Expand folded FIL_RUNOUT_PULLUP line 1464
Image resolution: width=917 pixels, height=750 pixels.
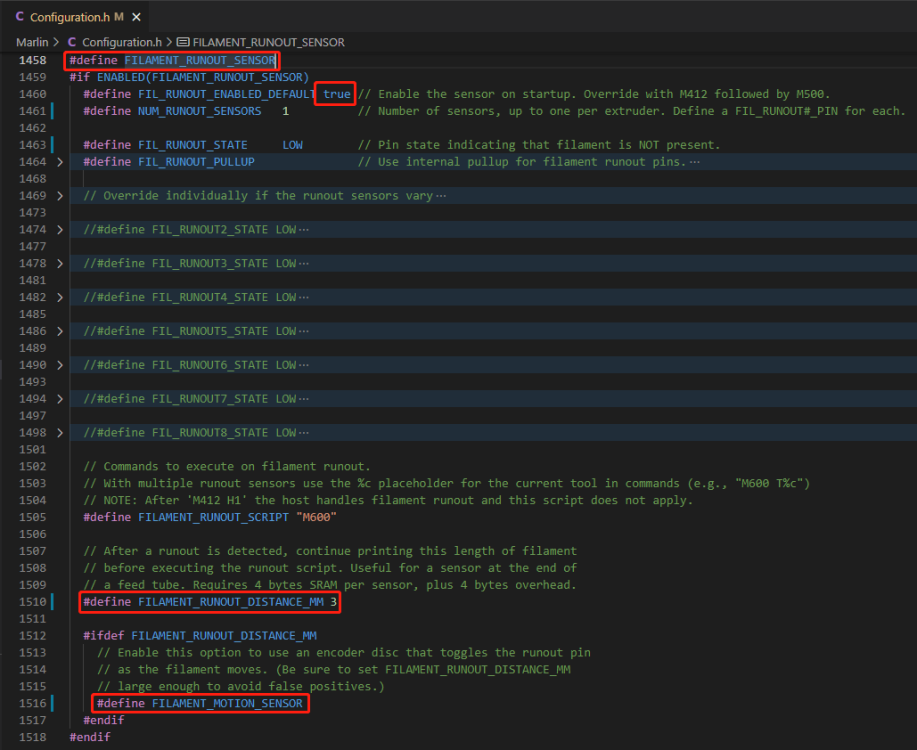tap(60, 161)
